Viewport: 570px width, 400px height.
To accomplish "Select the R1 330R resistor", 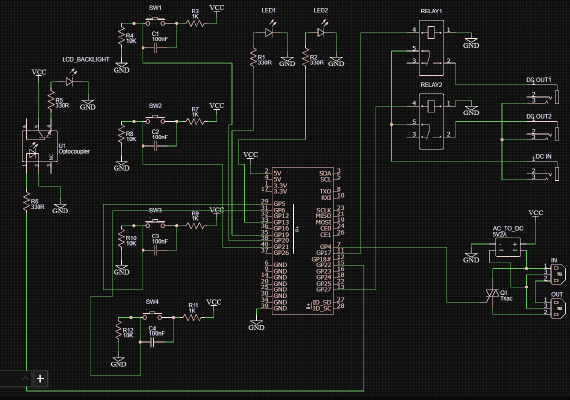I will pyautogui.click(x=253, y=57).
